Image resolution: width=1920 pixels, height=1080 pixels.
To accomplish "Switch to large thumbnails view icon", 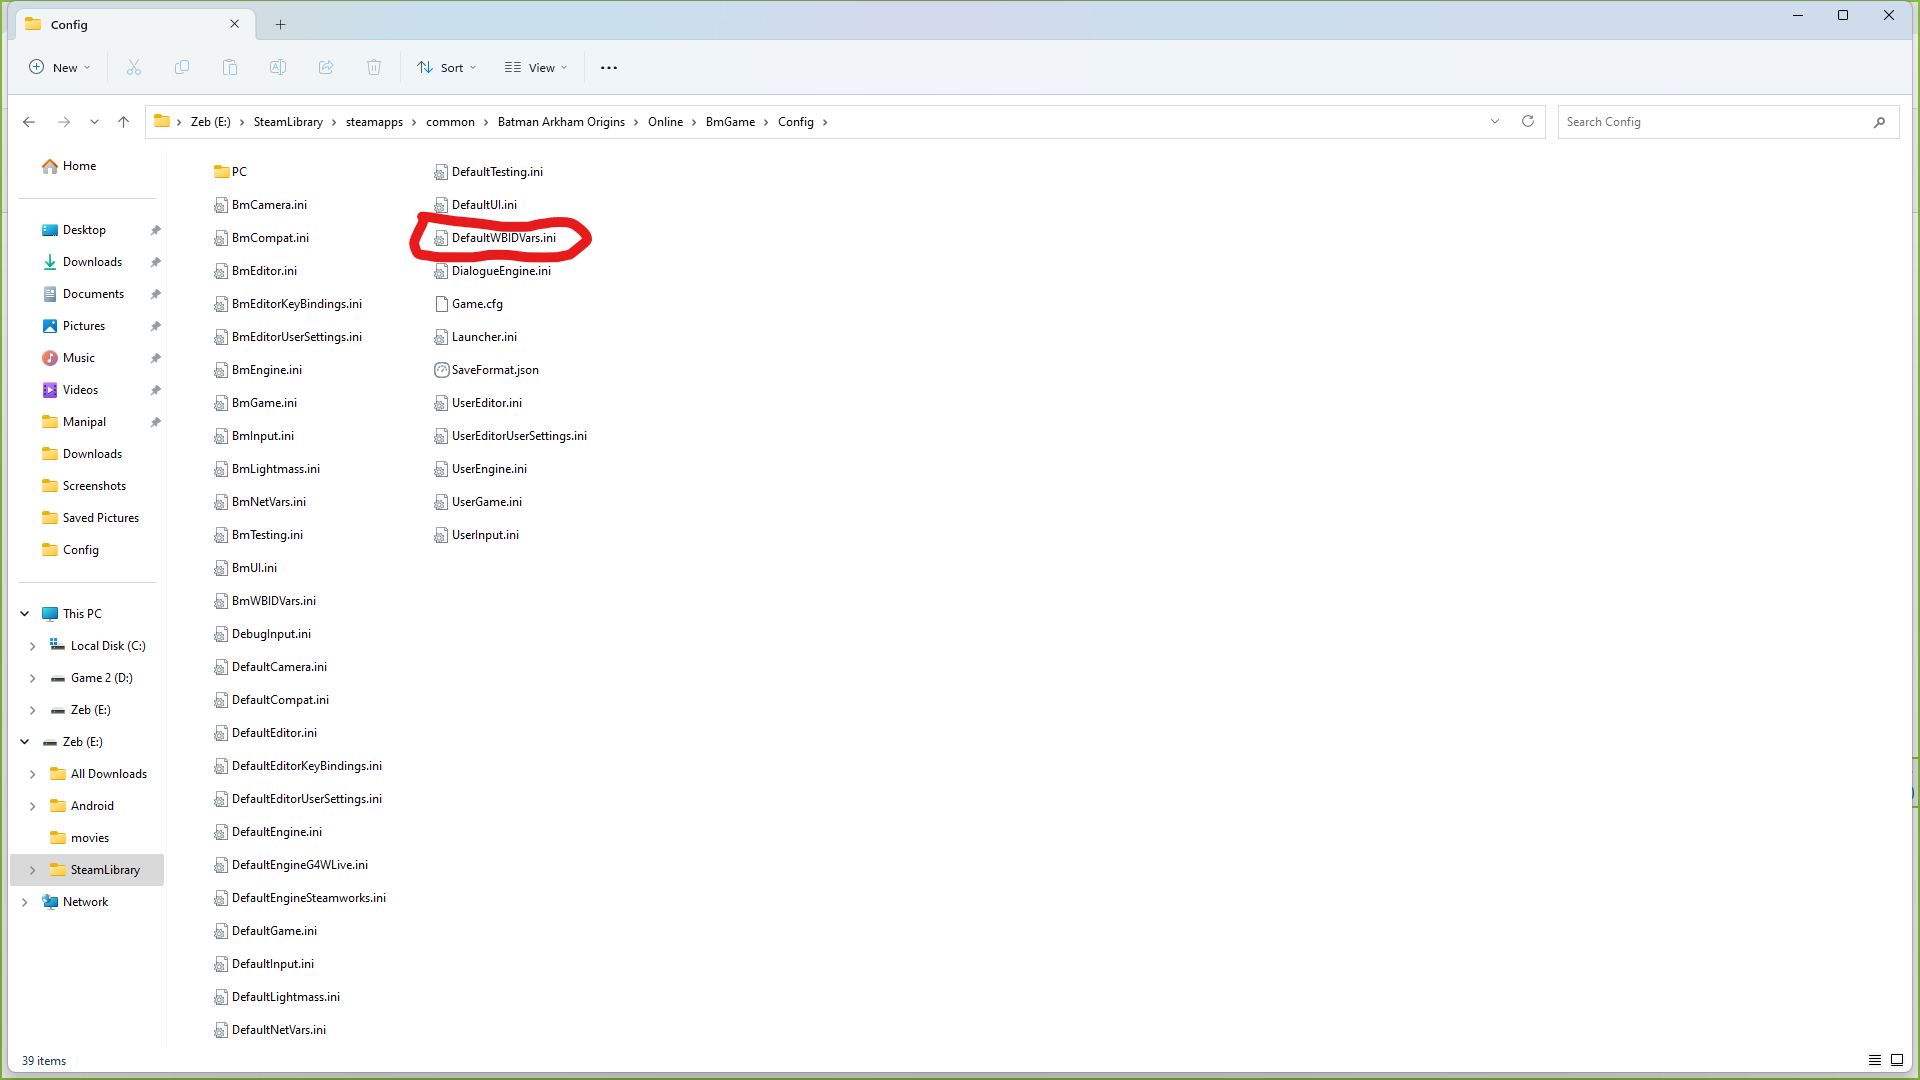I will click(1897, 1060).
